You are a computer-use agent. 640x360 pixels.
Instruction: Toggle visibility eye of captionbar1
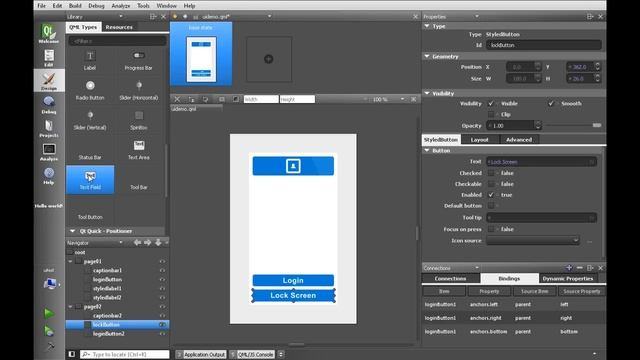(162, 270)
